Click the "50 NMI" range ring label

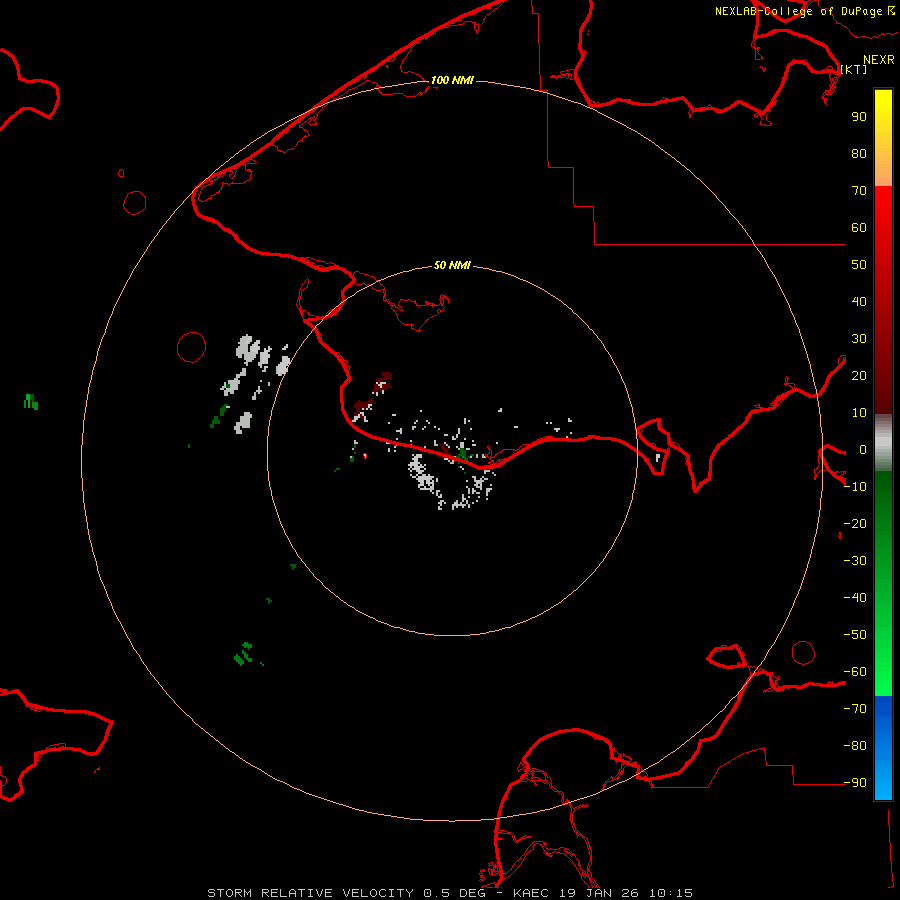tap(452, 265)
